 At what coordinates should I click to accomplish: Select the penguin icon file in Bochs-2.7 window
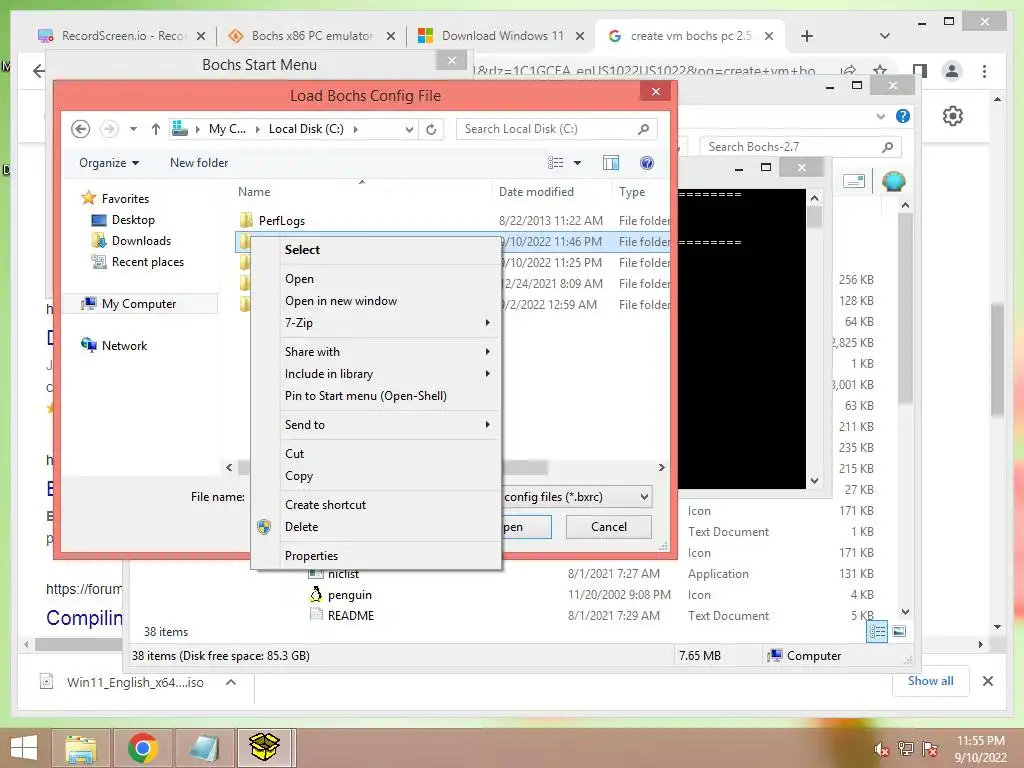[349, 595]
